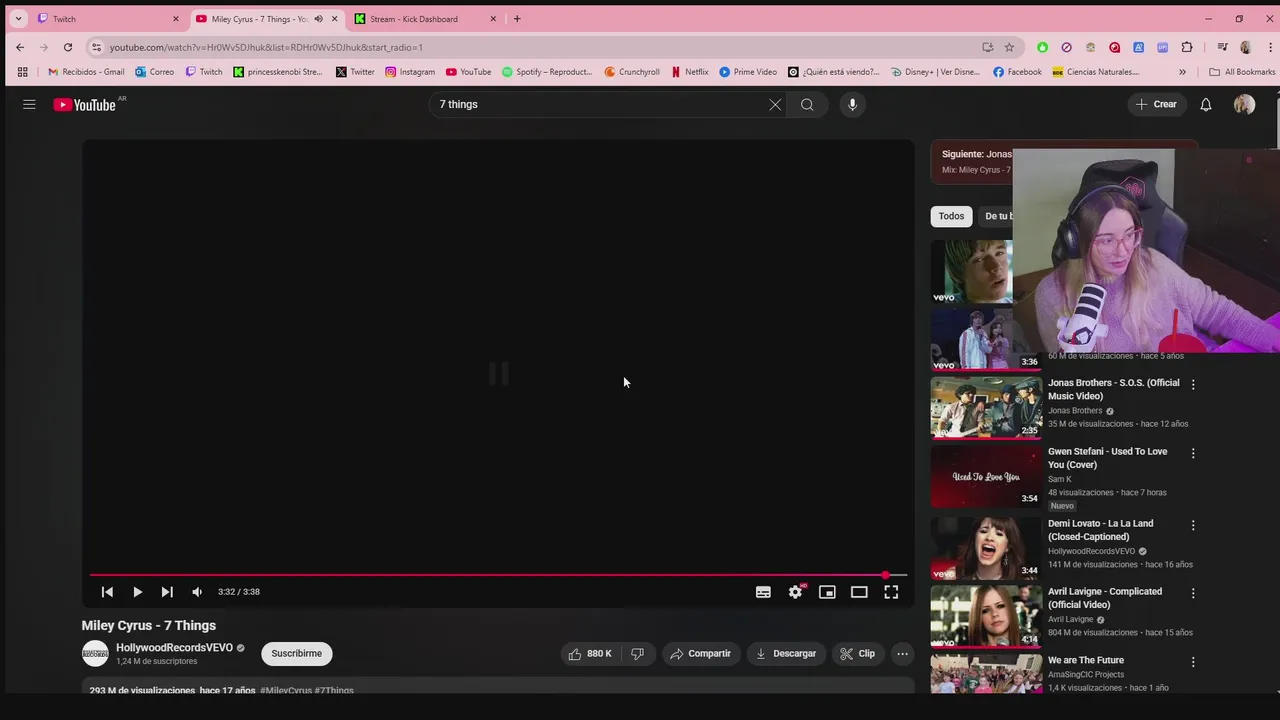This screenshot has width=1280, height=720.
Task: Toggle subtitles in the player
Action: click(x=763, y=592)
